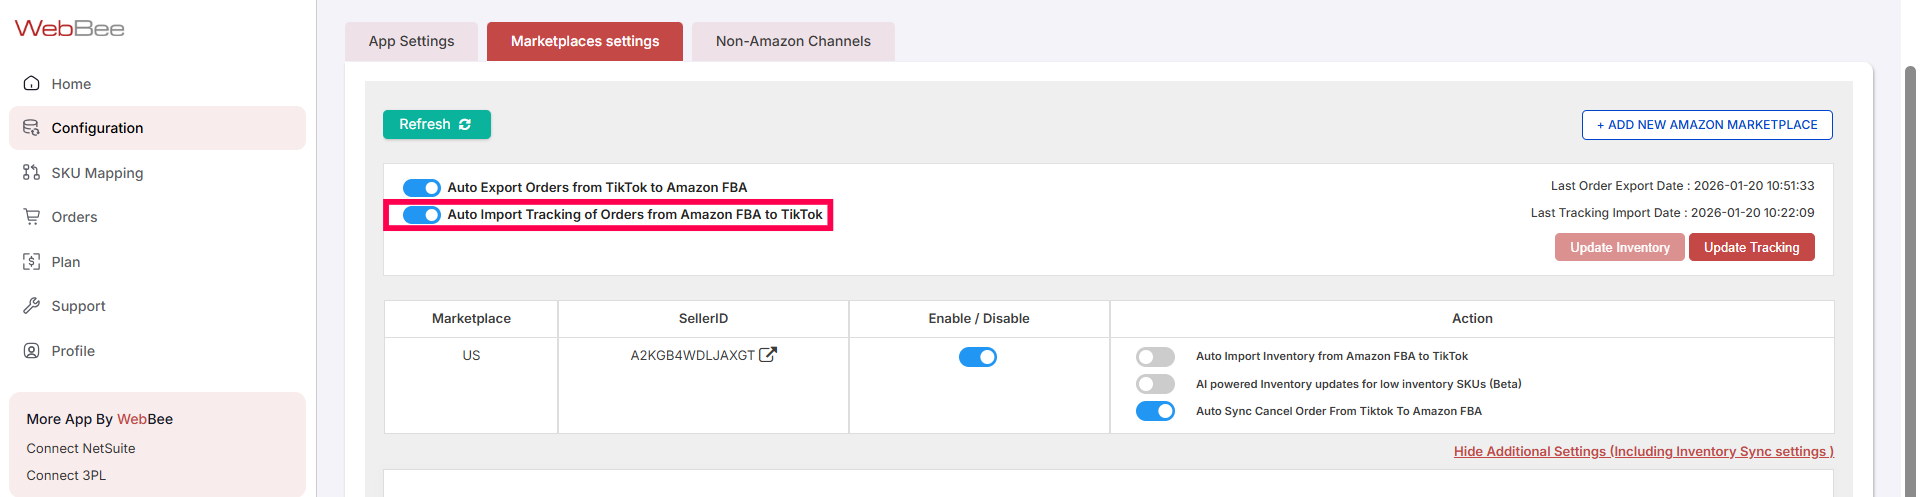Open external link icon beside SellerID
The height and width of the screenshot is (497, 1920).
(768, 355)
